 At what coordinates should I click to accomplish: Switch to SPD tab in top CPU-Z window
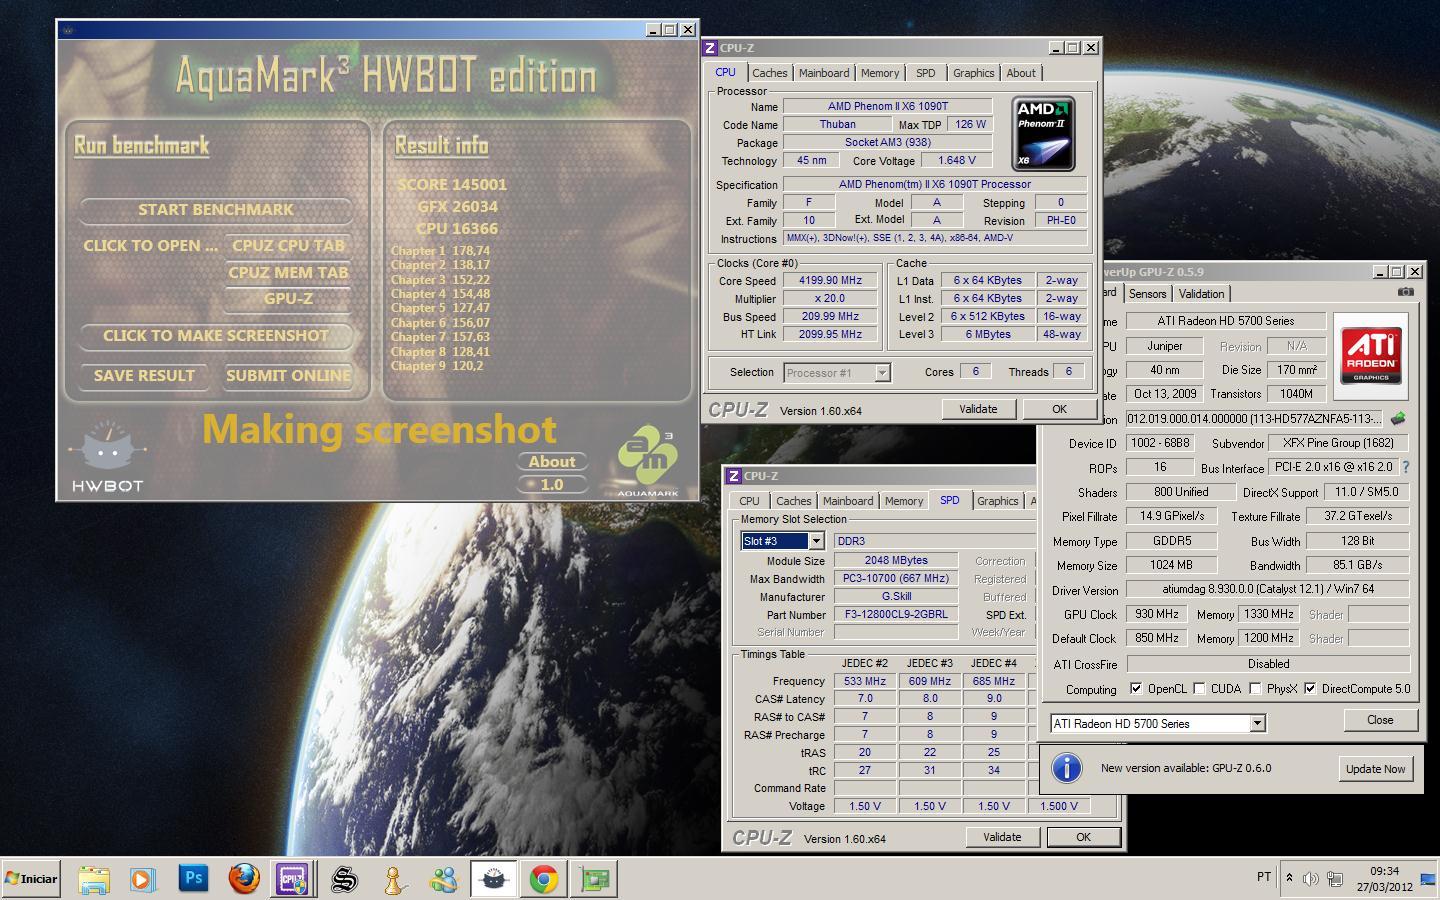pos(926,73)
